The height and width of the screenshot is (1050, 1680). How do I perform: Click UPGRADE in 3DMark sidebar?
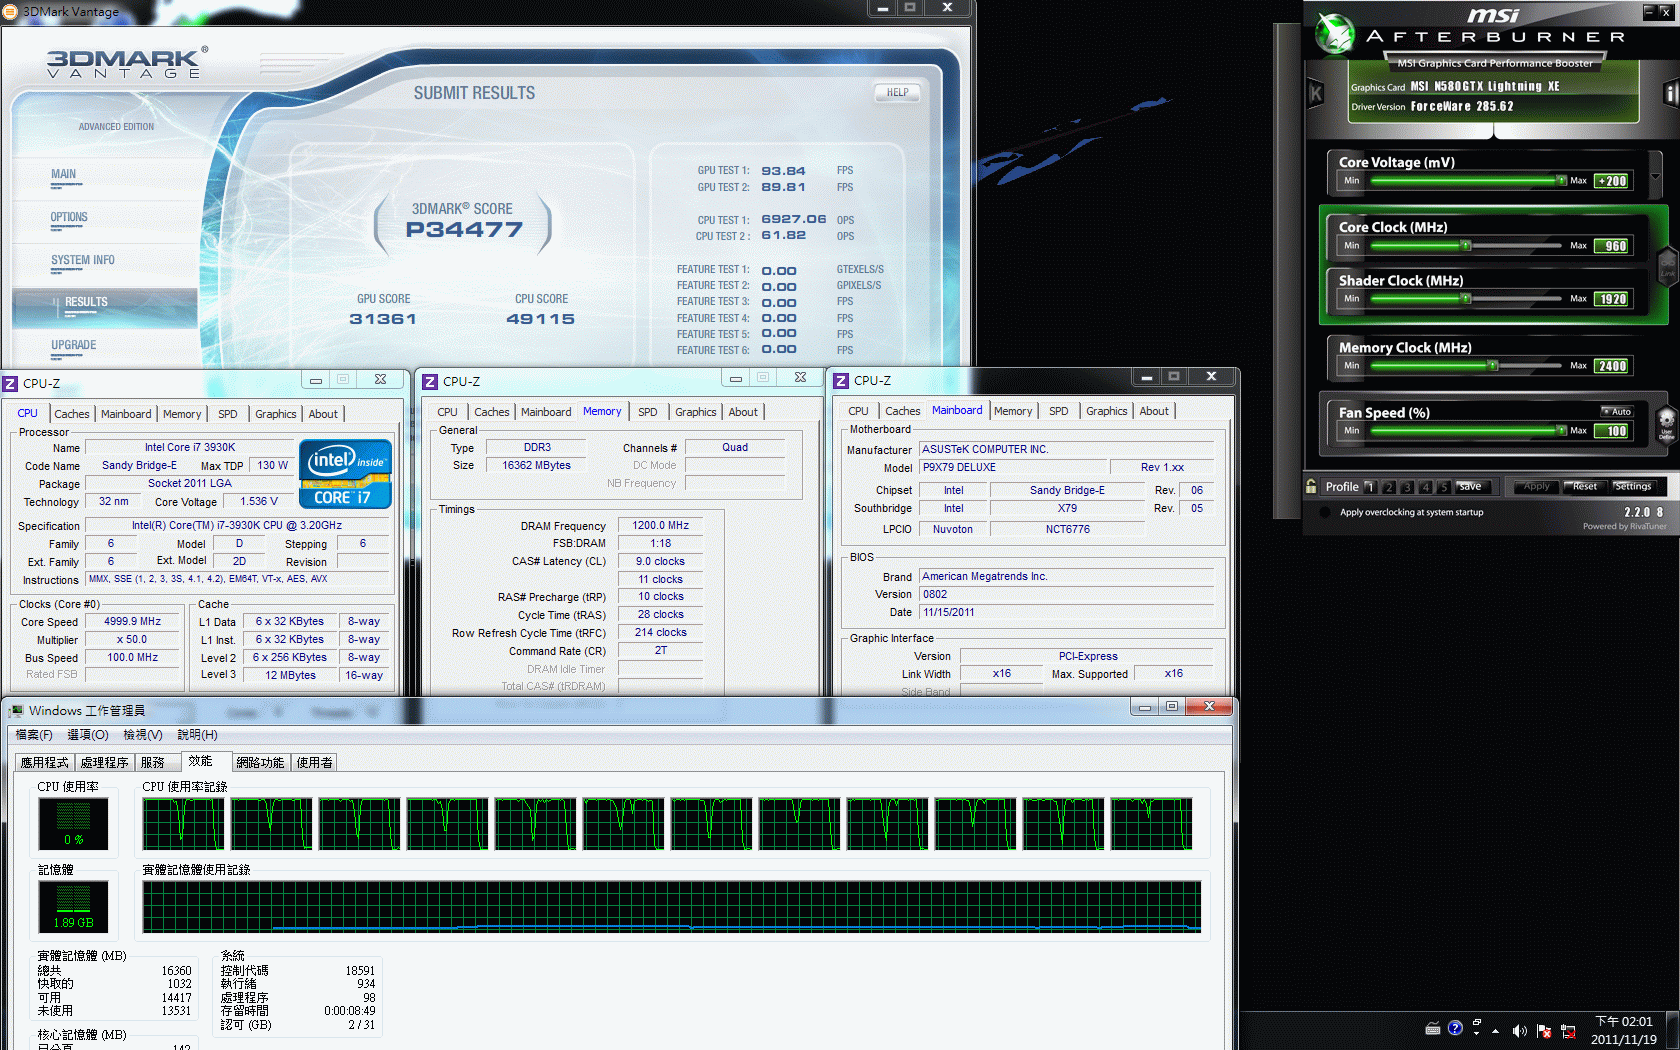click(74, 345)
